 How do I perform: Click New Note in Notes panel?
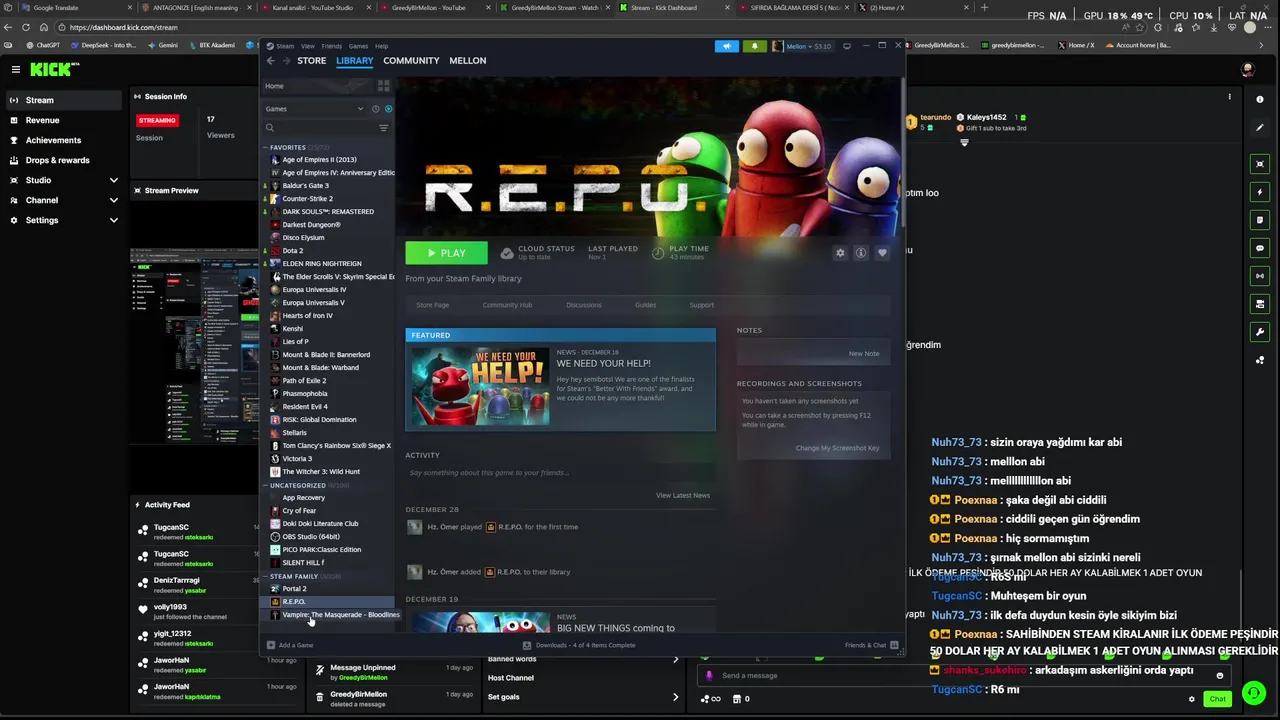coord(864,353)
